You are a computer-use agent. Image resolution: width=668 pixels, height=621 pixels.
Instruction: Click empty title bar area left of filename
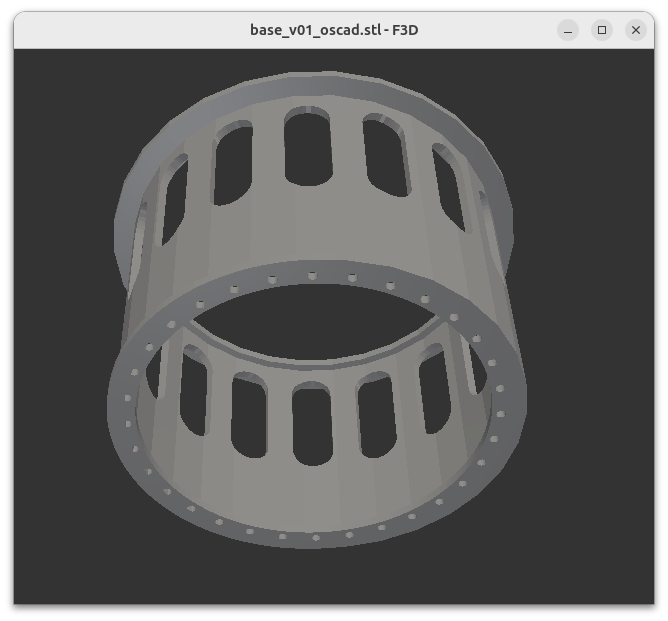[120, 30]
